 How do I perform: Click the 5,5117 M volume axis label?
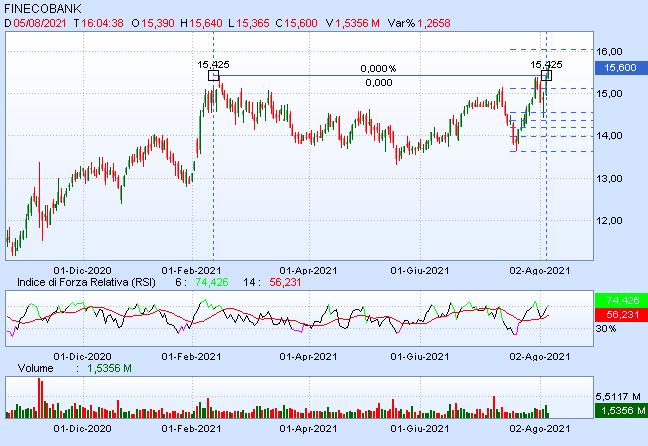point(619,397)
